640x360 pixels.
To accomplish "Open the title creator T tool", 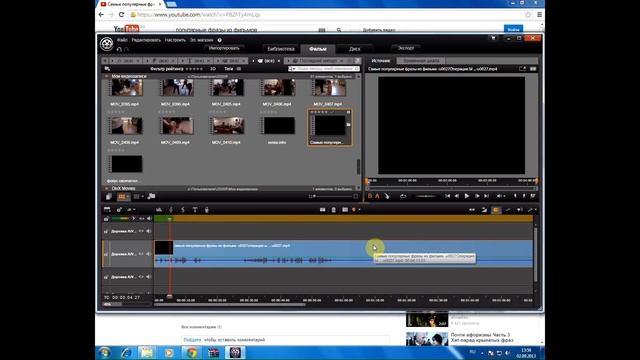I will [x=195, y=210].
